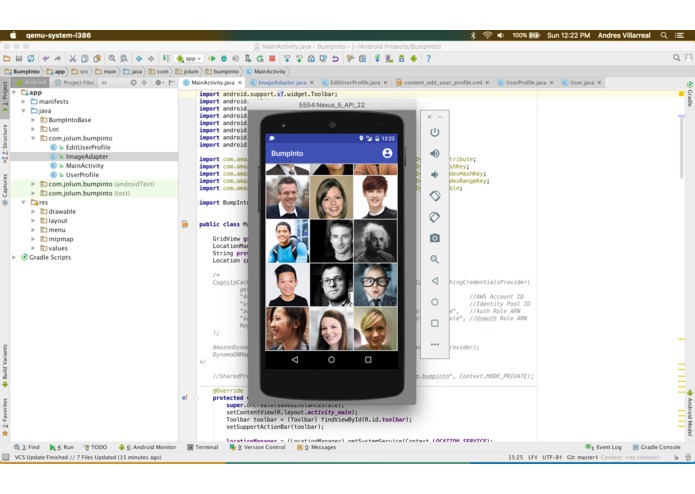695x494 pixels.
Task: Open the Gradle Console
Action: [656, 447]
